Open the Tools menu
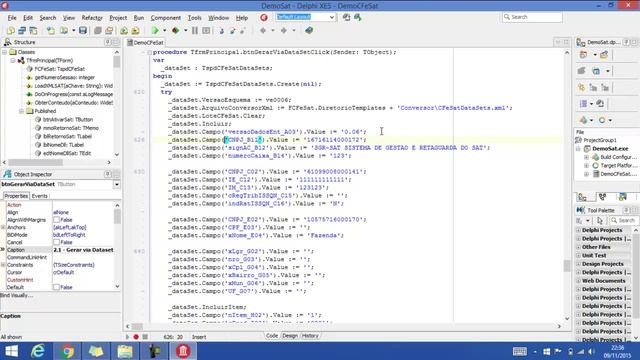The height and width of the screenshot is (360, 640). coord(195,18)
